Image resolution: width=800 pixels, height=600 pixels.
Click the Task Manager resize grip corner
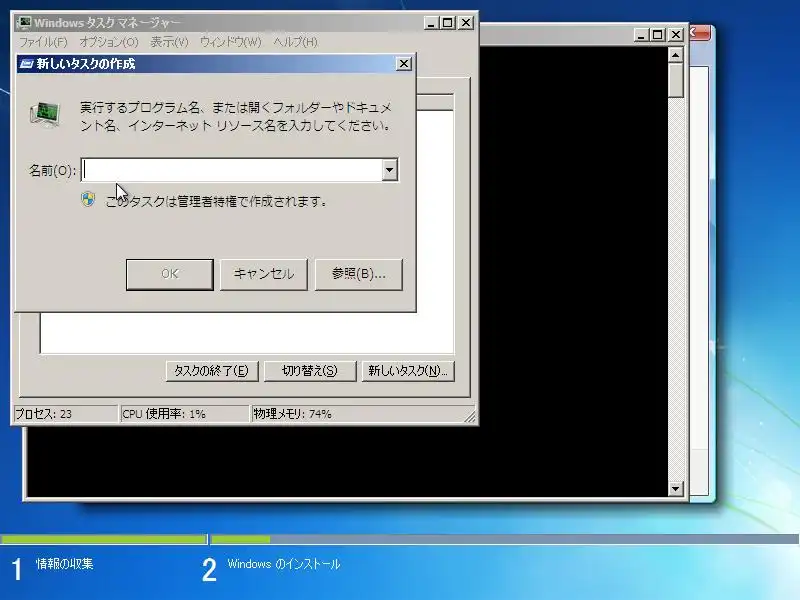pyautogui.click(x=470, y=416)
